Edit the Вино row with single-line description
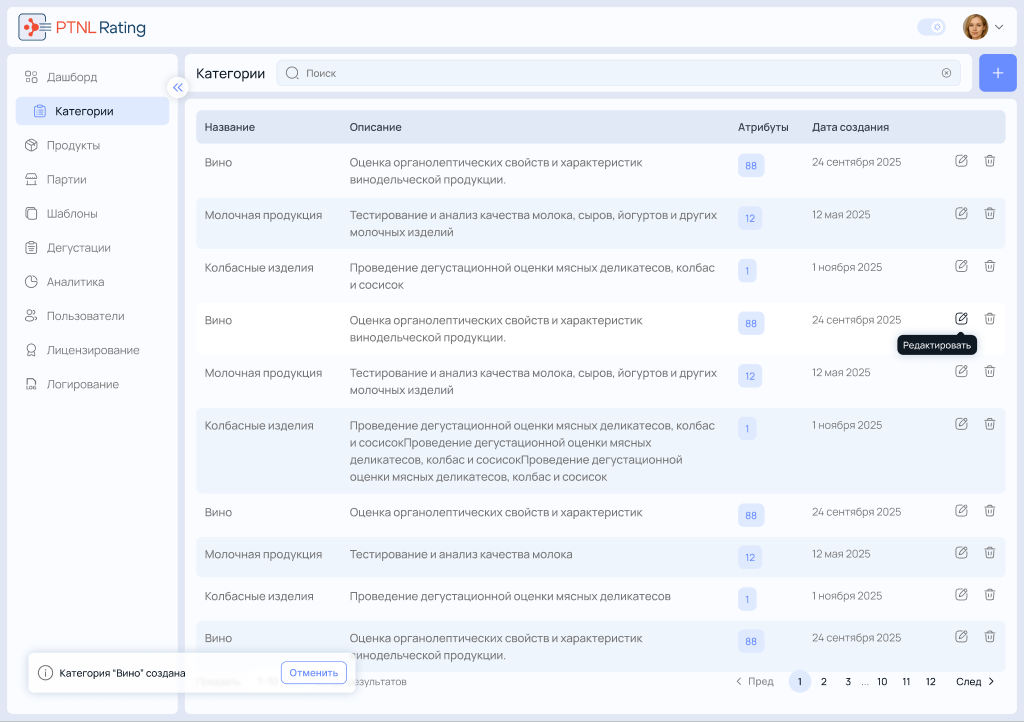This screenshot has width=1024, height=722. pyautogui.click(x=961, y=510)
